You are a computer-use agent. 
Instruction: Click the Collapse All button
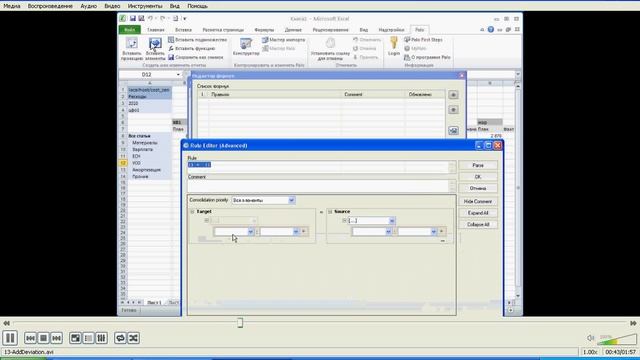tap(478, 224)
